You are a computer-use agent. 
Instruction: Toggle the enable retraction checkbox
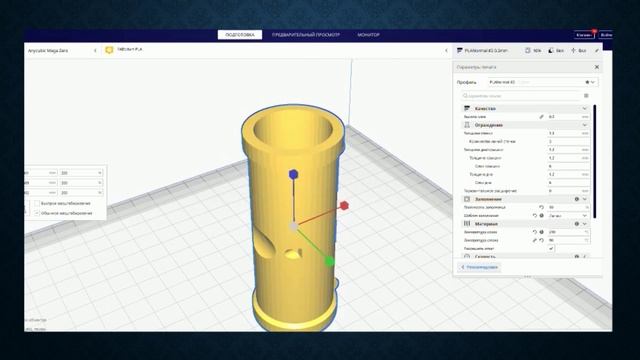[x=551, y=248]
